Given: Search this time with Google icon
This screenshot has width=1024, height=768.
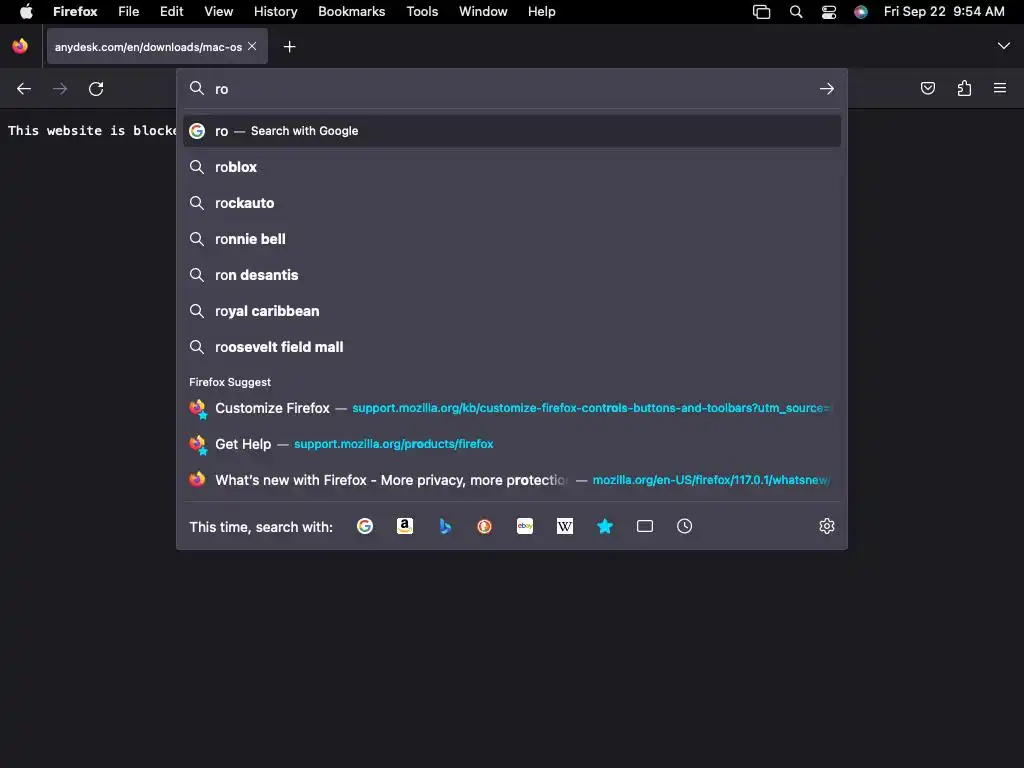Looking at the screenshot, I should [365, 526].
